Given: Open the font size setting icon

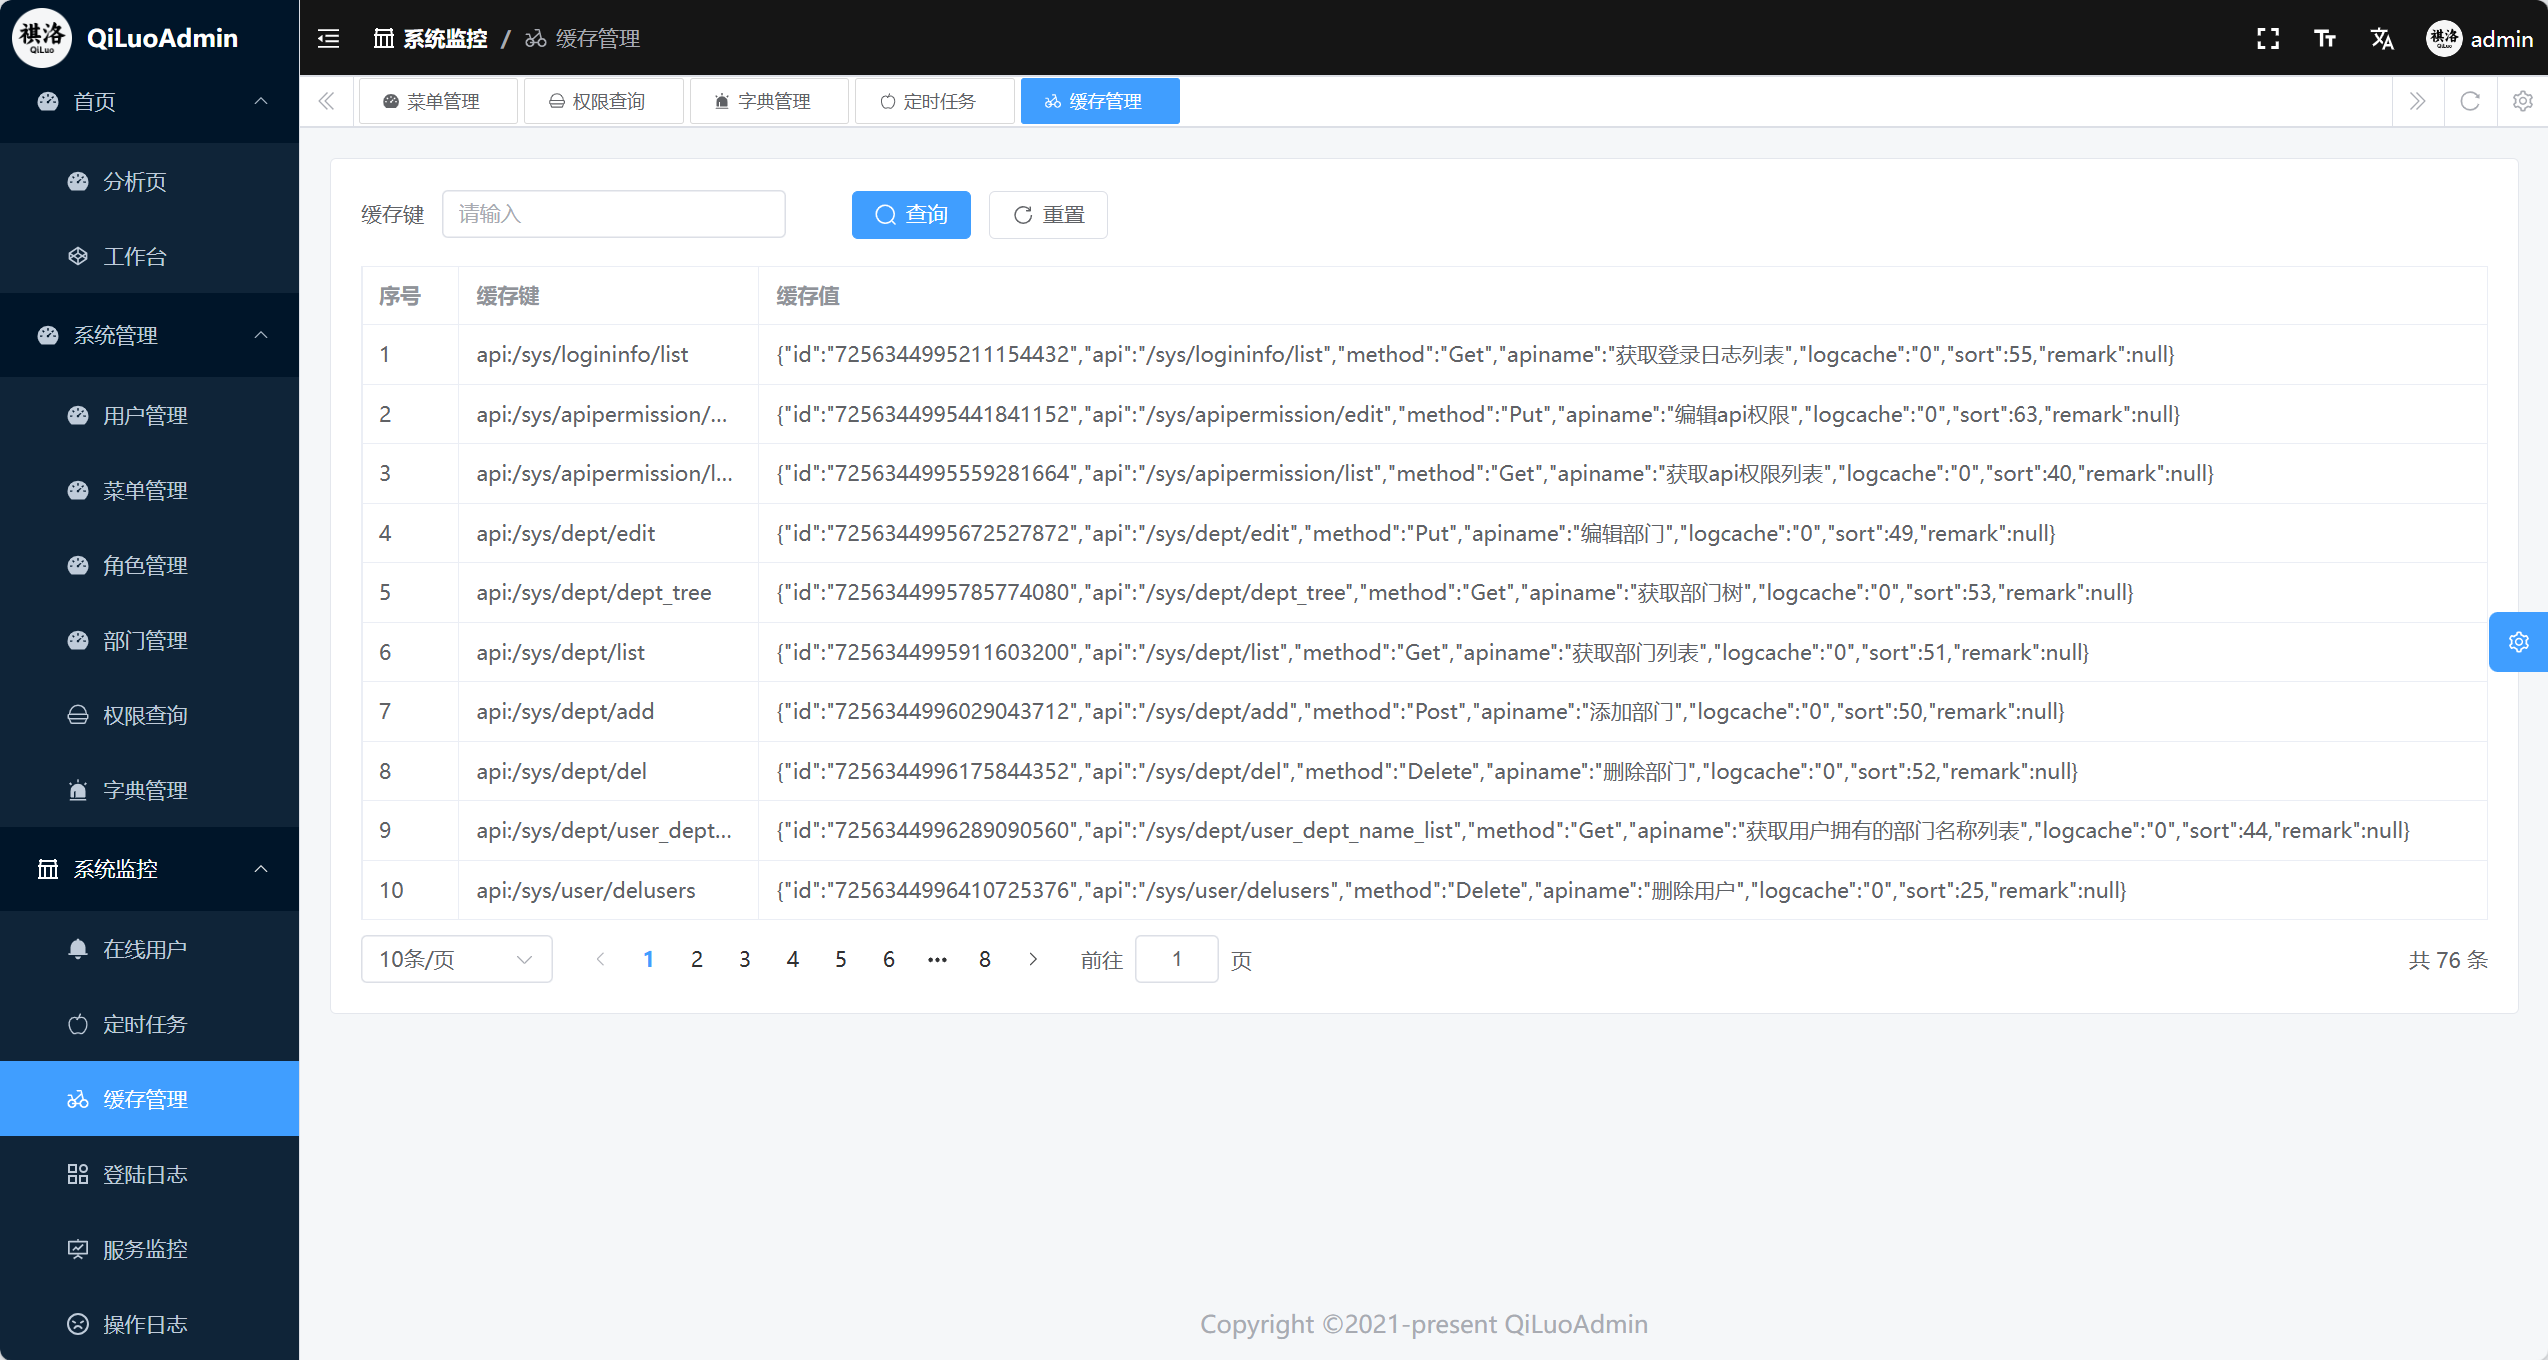Looking at the screenshot, I should (2325, 39).
